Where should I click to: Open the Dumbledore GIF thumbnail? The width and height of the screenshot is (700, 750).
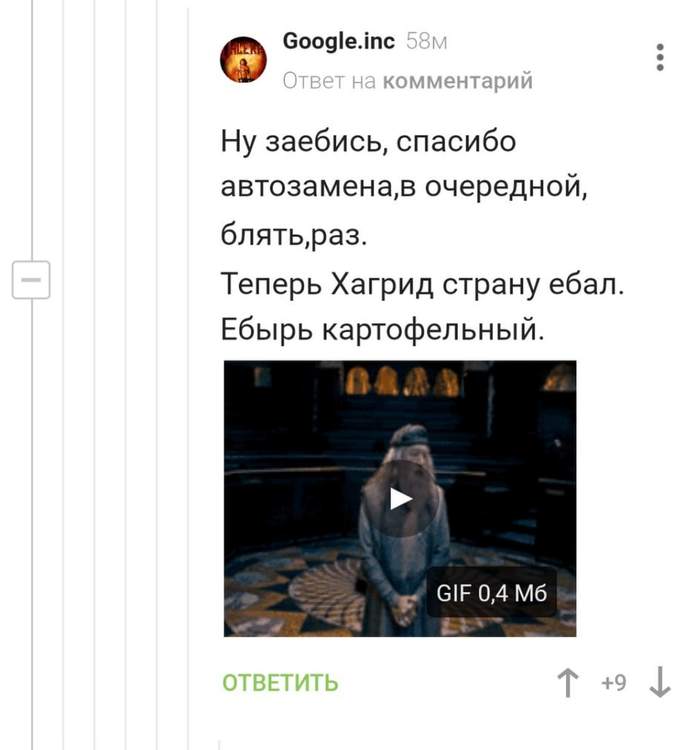(400, 498)
